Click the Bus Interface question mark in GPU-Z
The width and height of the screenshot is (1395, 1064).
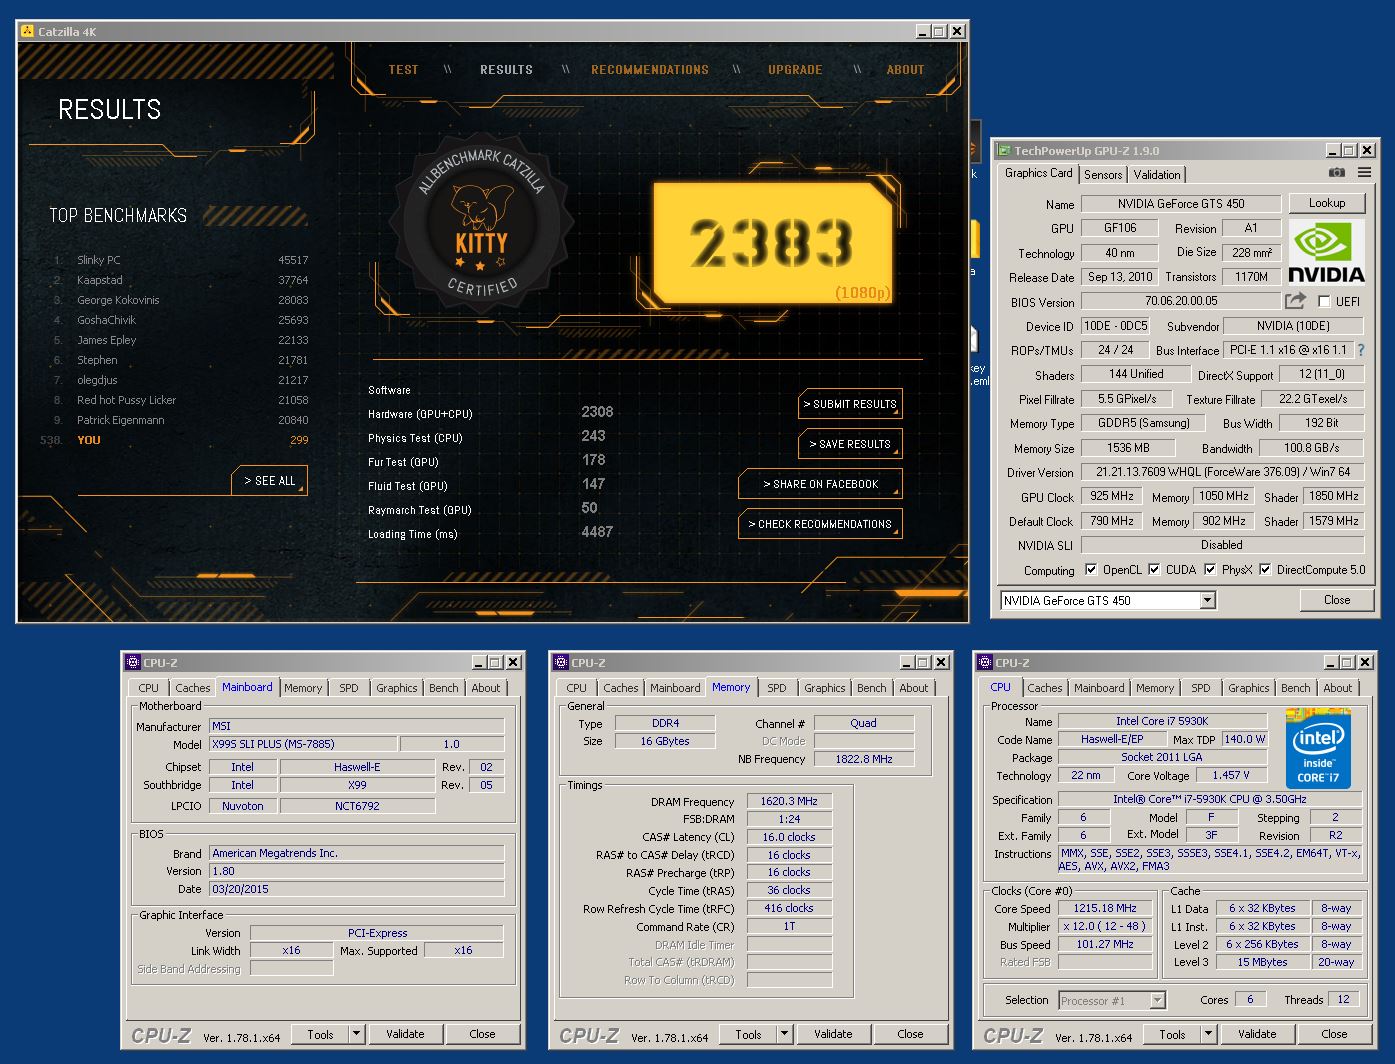[x=1361, y=350]
